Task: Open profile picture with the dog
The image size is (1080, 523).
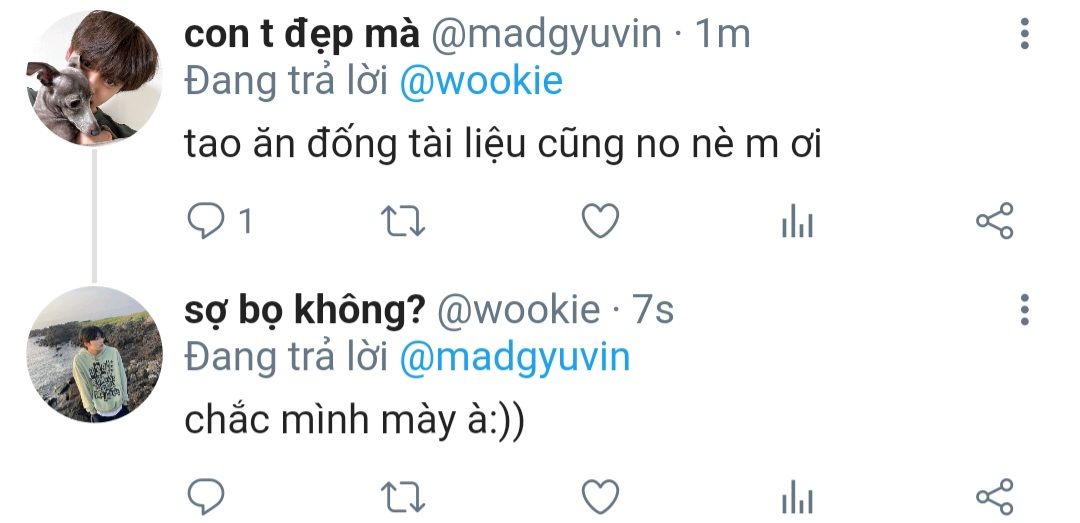Action: [94, 78]
